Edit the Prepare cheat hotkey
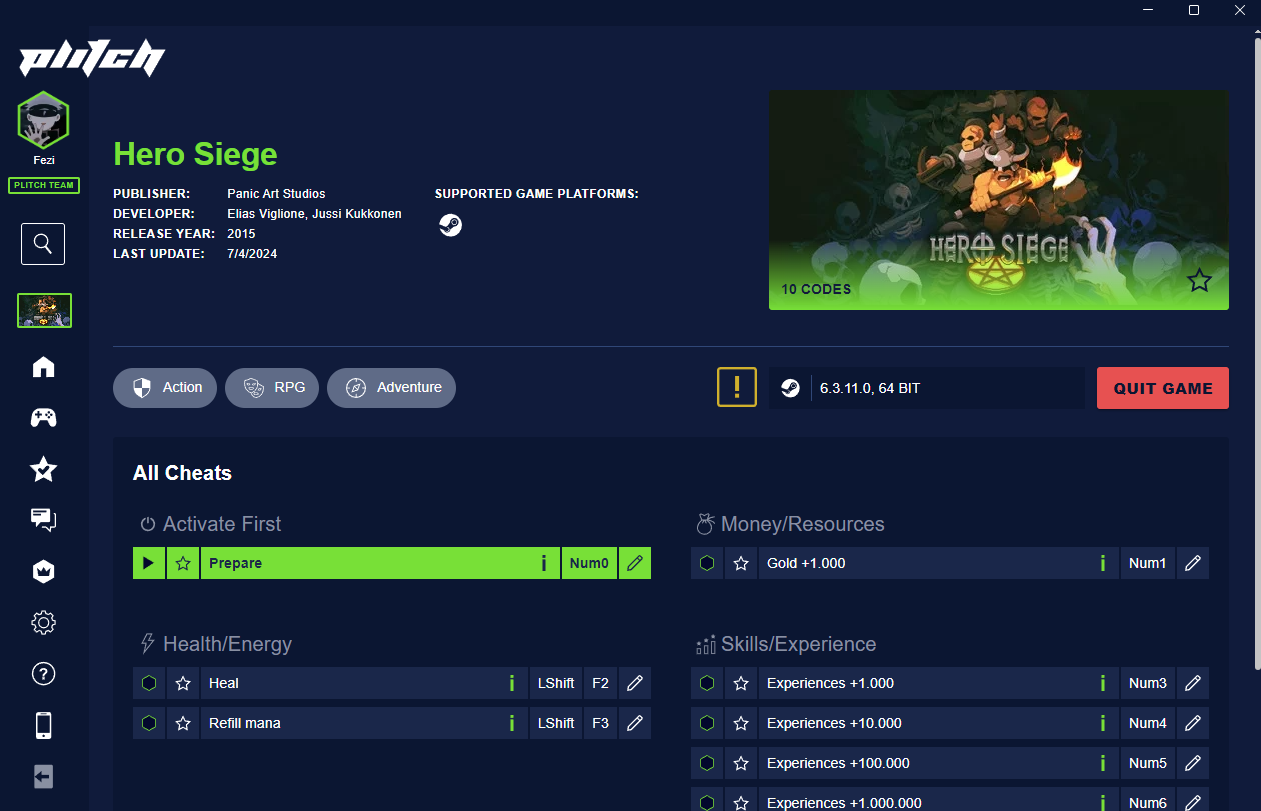 [x=634, y=563]
